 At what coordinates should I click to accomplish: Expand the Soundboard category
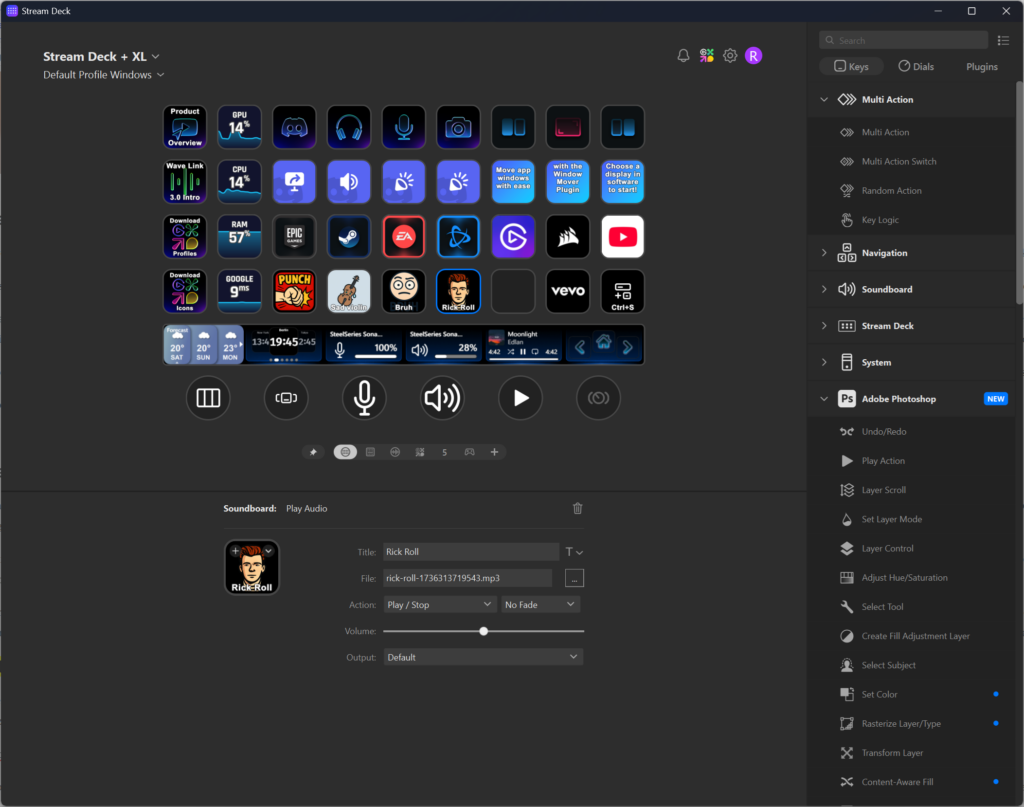coord(824,289)
